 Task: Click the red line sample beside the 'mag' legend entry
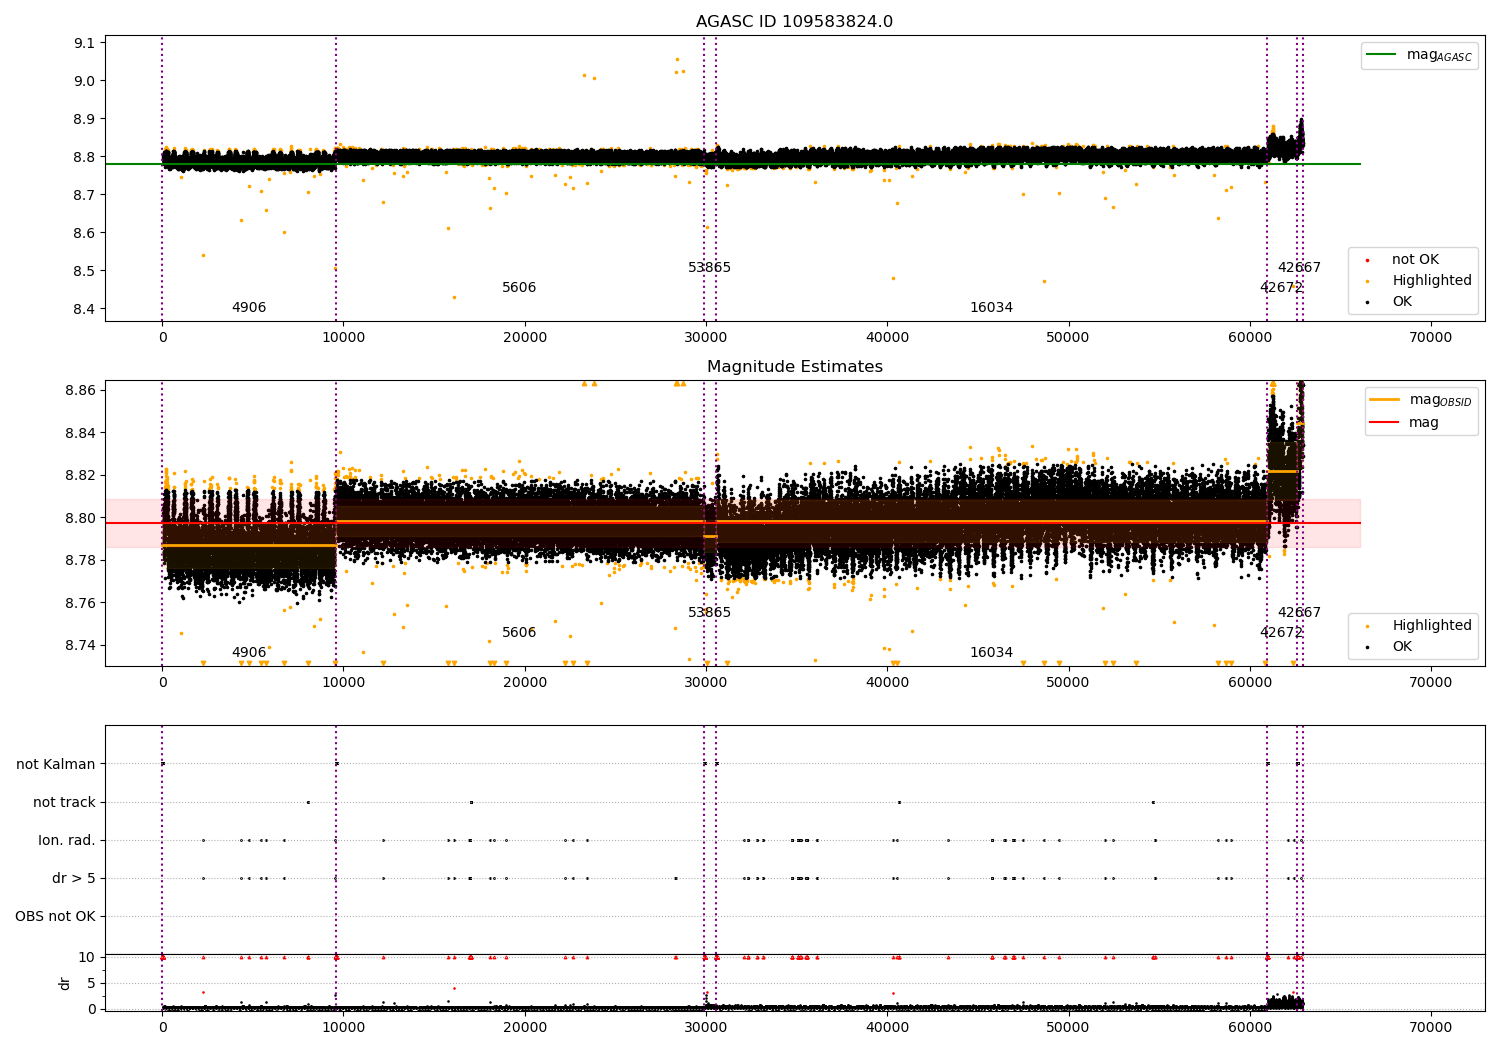tap(1385, 423)
